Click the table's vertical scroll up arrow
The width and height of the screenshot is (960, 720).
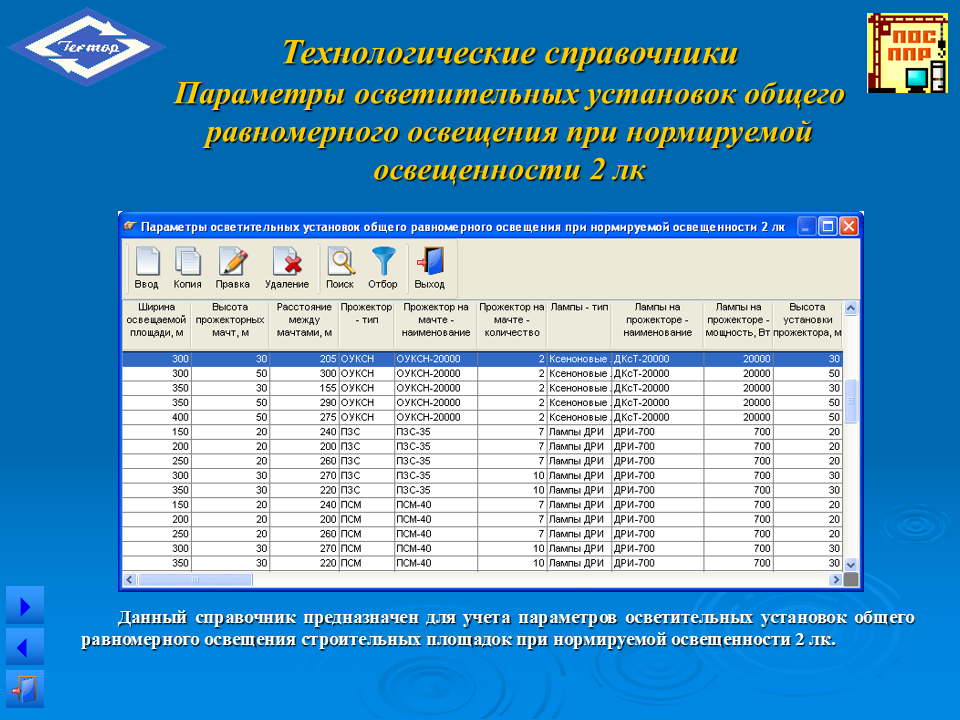[850, 309]
